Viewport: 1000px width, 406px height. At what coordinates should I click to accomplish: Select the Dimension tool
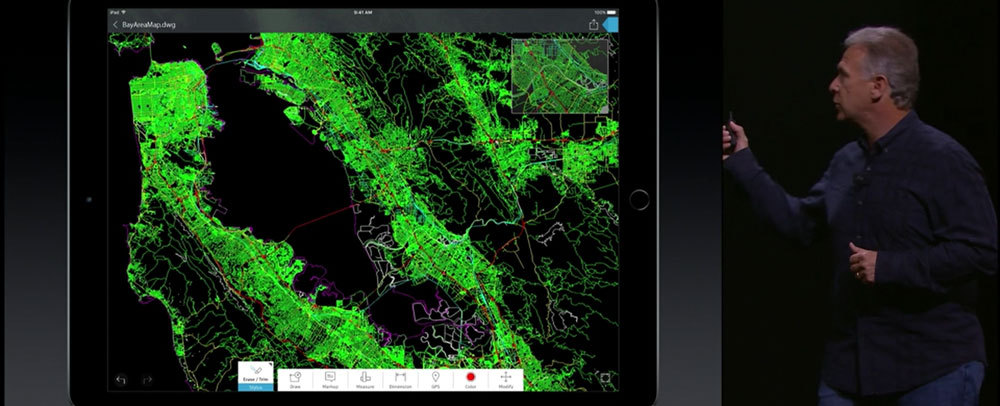coord(400,380)
